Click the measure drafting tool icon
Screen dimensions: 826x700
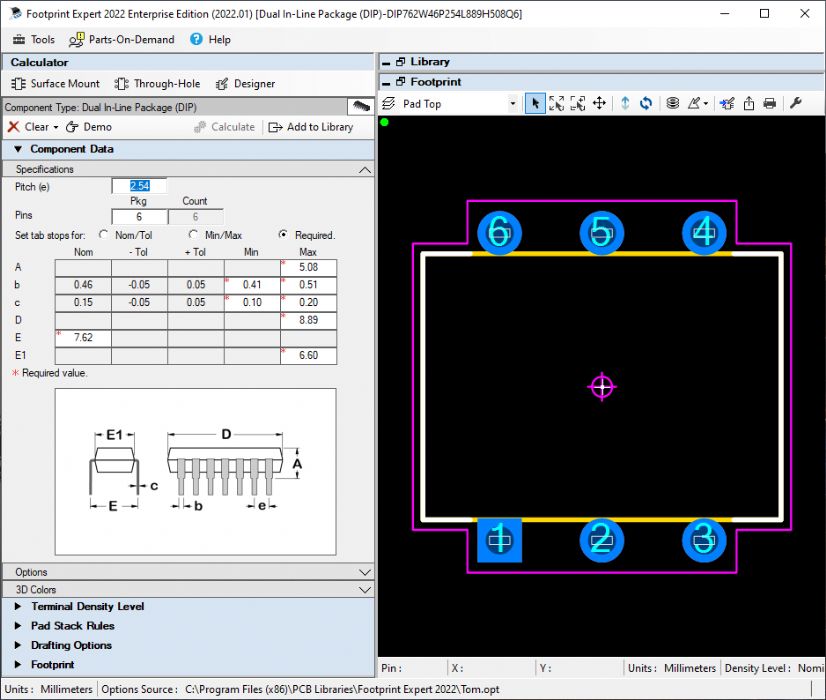pyautogui.click(x=694, y=103)
